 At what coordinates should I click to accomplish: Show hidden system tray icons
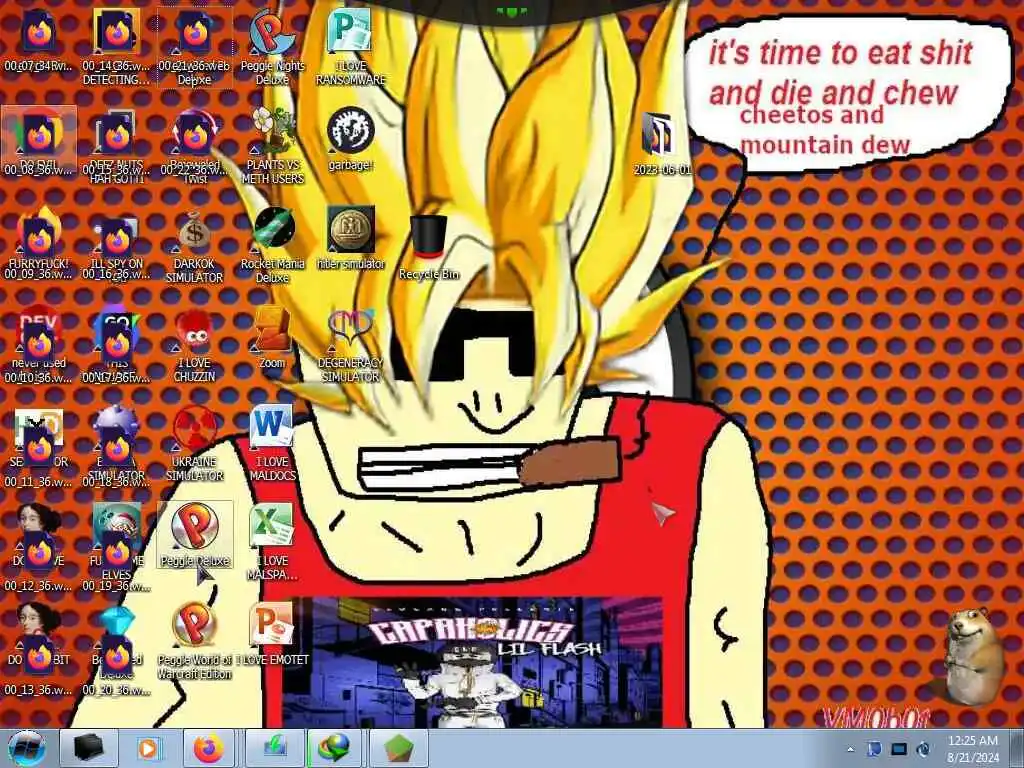[x=850, y=749]
